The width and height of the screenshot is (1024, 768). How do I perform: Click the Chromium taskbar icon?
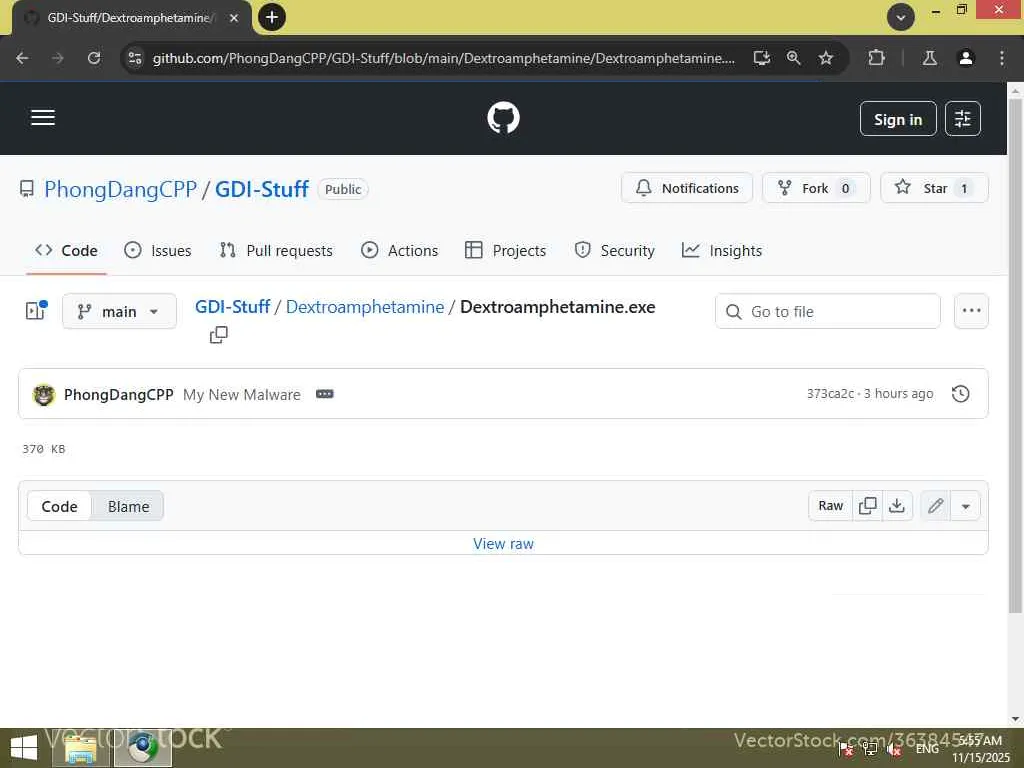(x=143, y=748)
